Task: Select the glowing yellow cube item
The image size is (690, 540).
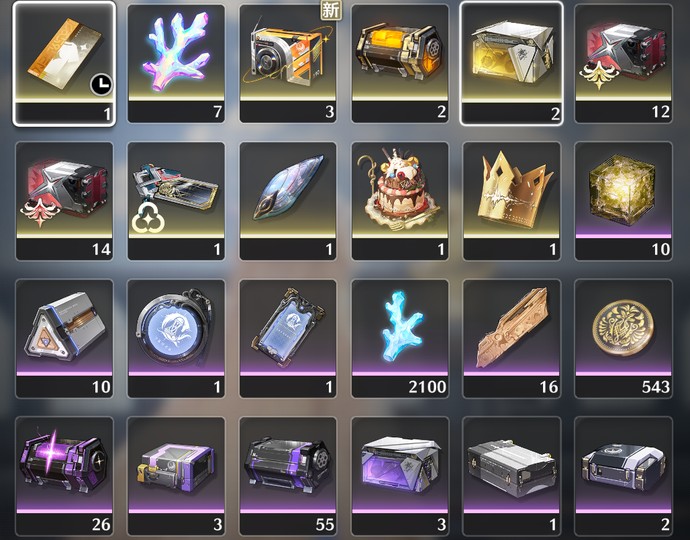Action: tap(623, 201)
